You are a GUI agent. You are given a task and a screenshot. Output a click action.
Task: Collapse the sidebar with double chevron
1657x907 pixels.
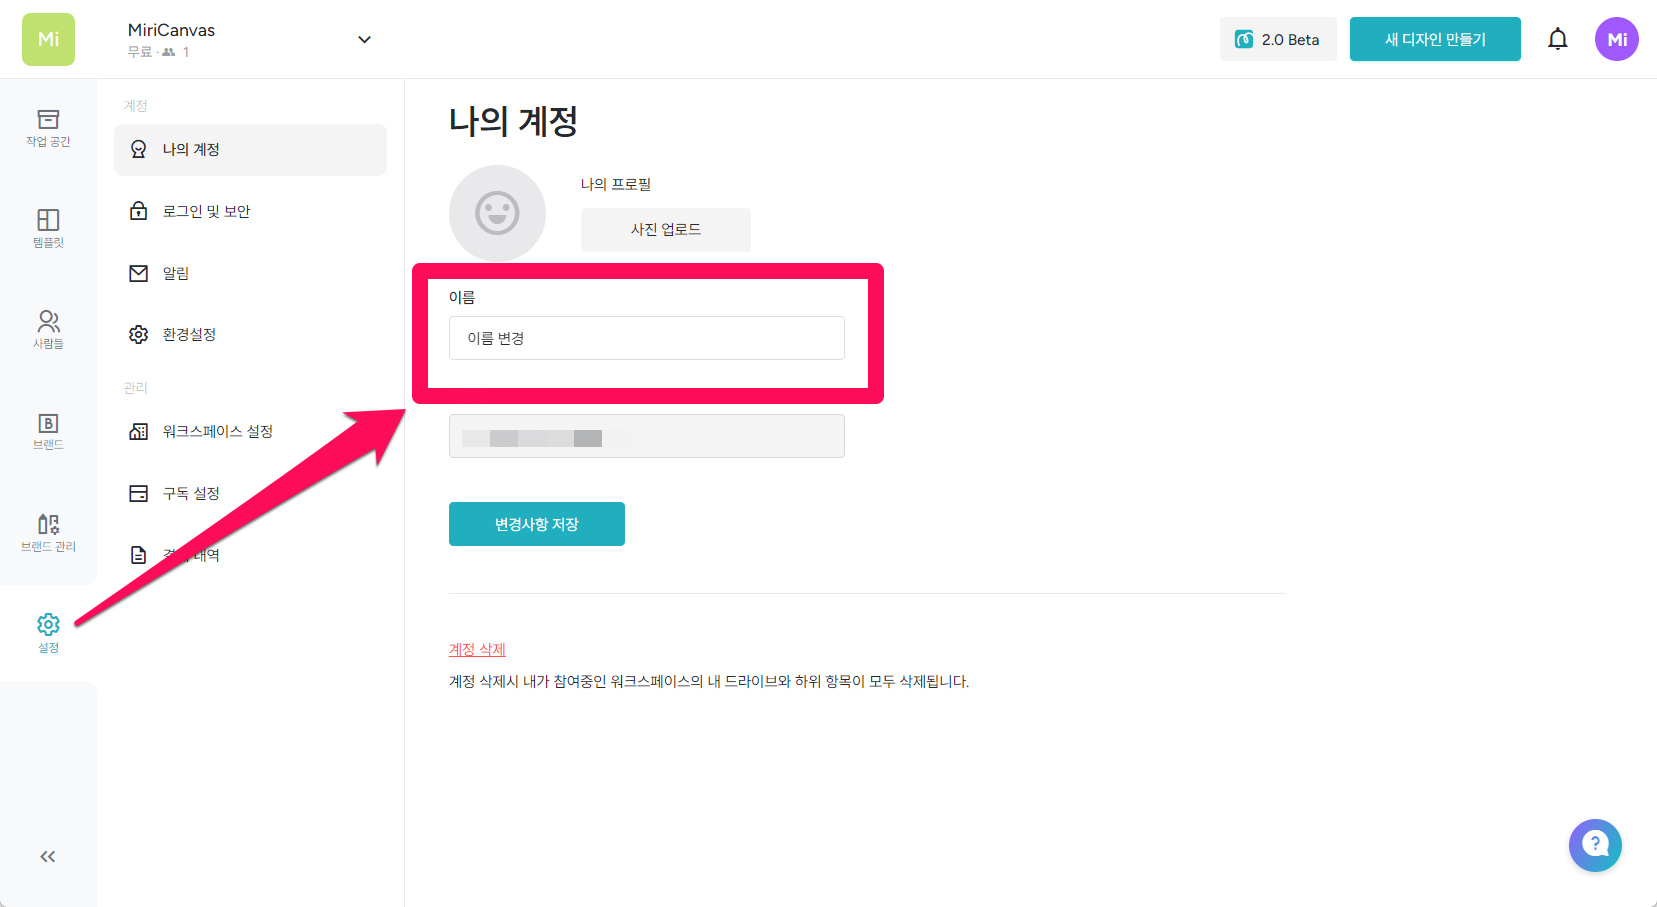[x=48, y=856]
